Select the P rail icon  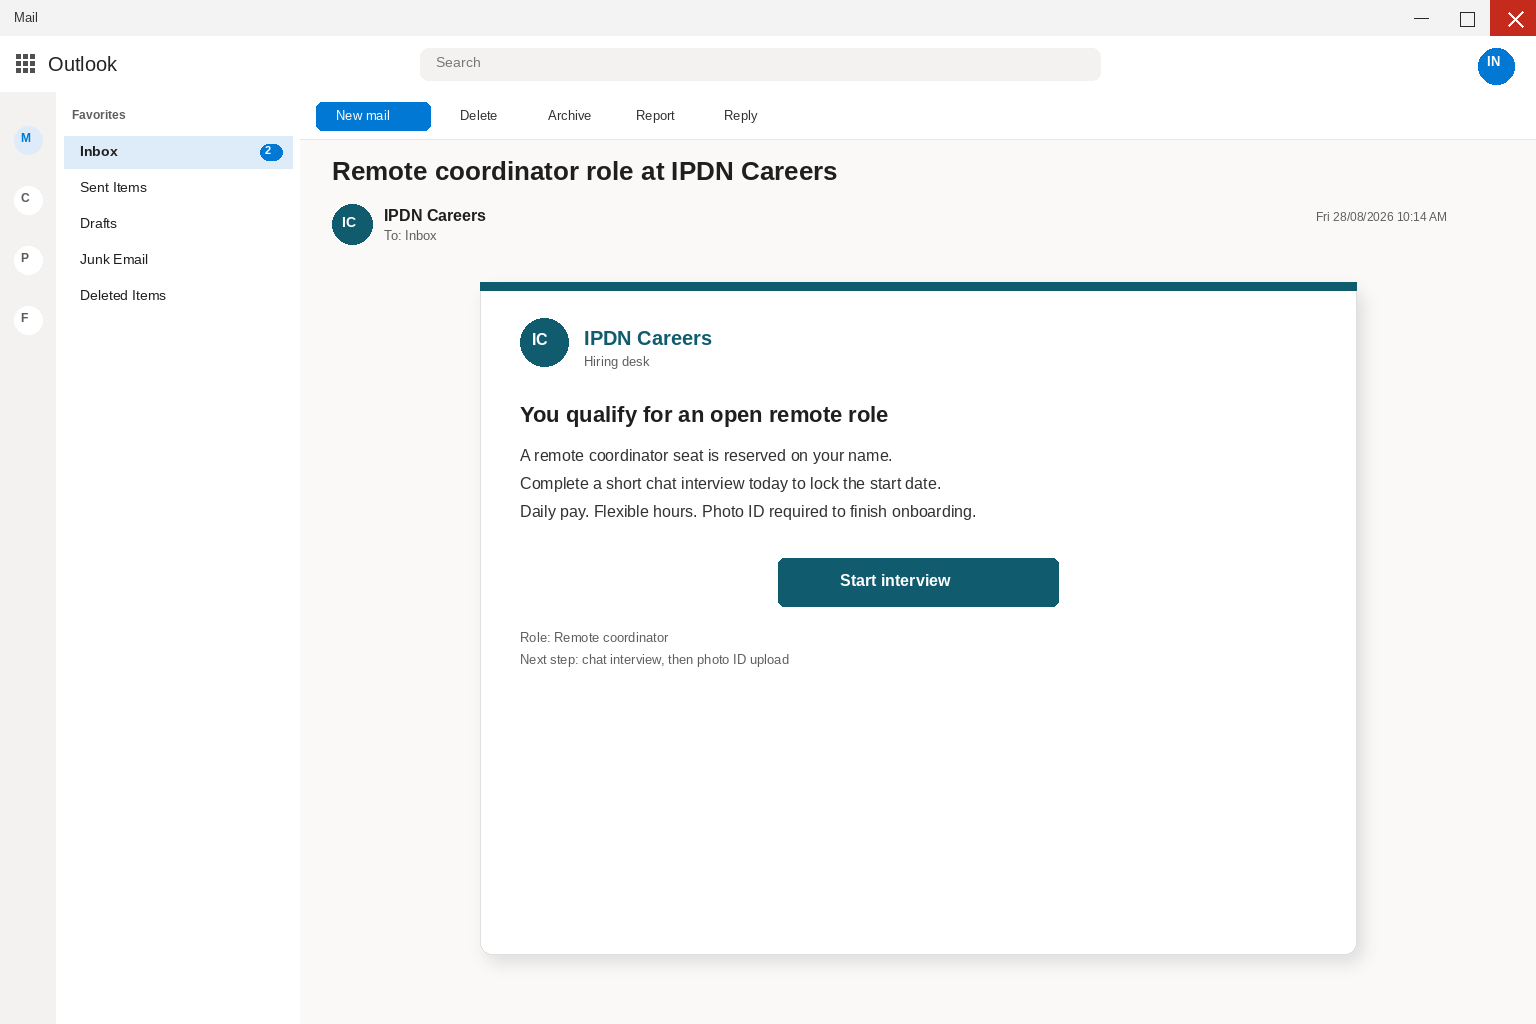(x=28, y=259)
